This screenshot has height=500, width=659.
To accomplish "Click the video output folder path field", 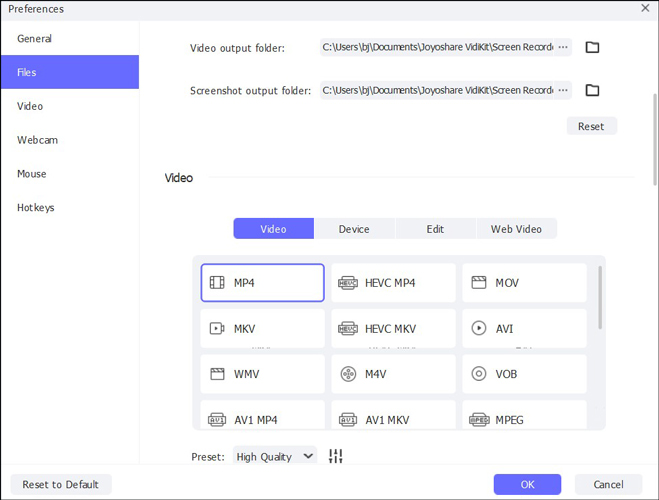I will pyautogui.click(x=437, y=47).
